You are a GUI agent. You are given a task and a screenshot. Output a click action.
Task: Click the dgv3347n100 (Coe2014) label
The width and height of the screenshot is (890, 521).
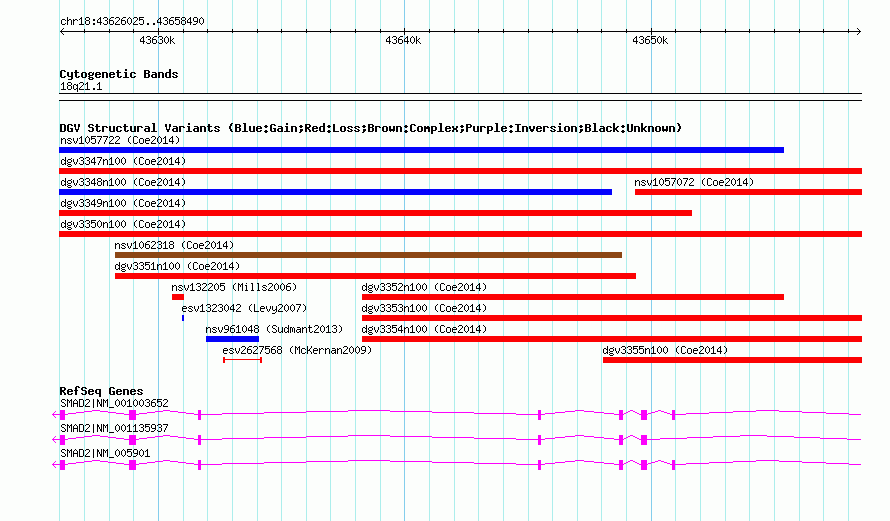[x=123, y=161]
